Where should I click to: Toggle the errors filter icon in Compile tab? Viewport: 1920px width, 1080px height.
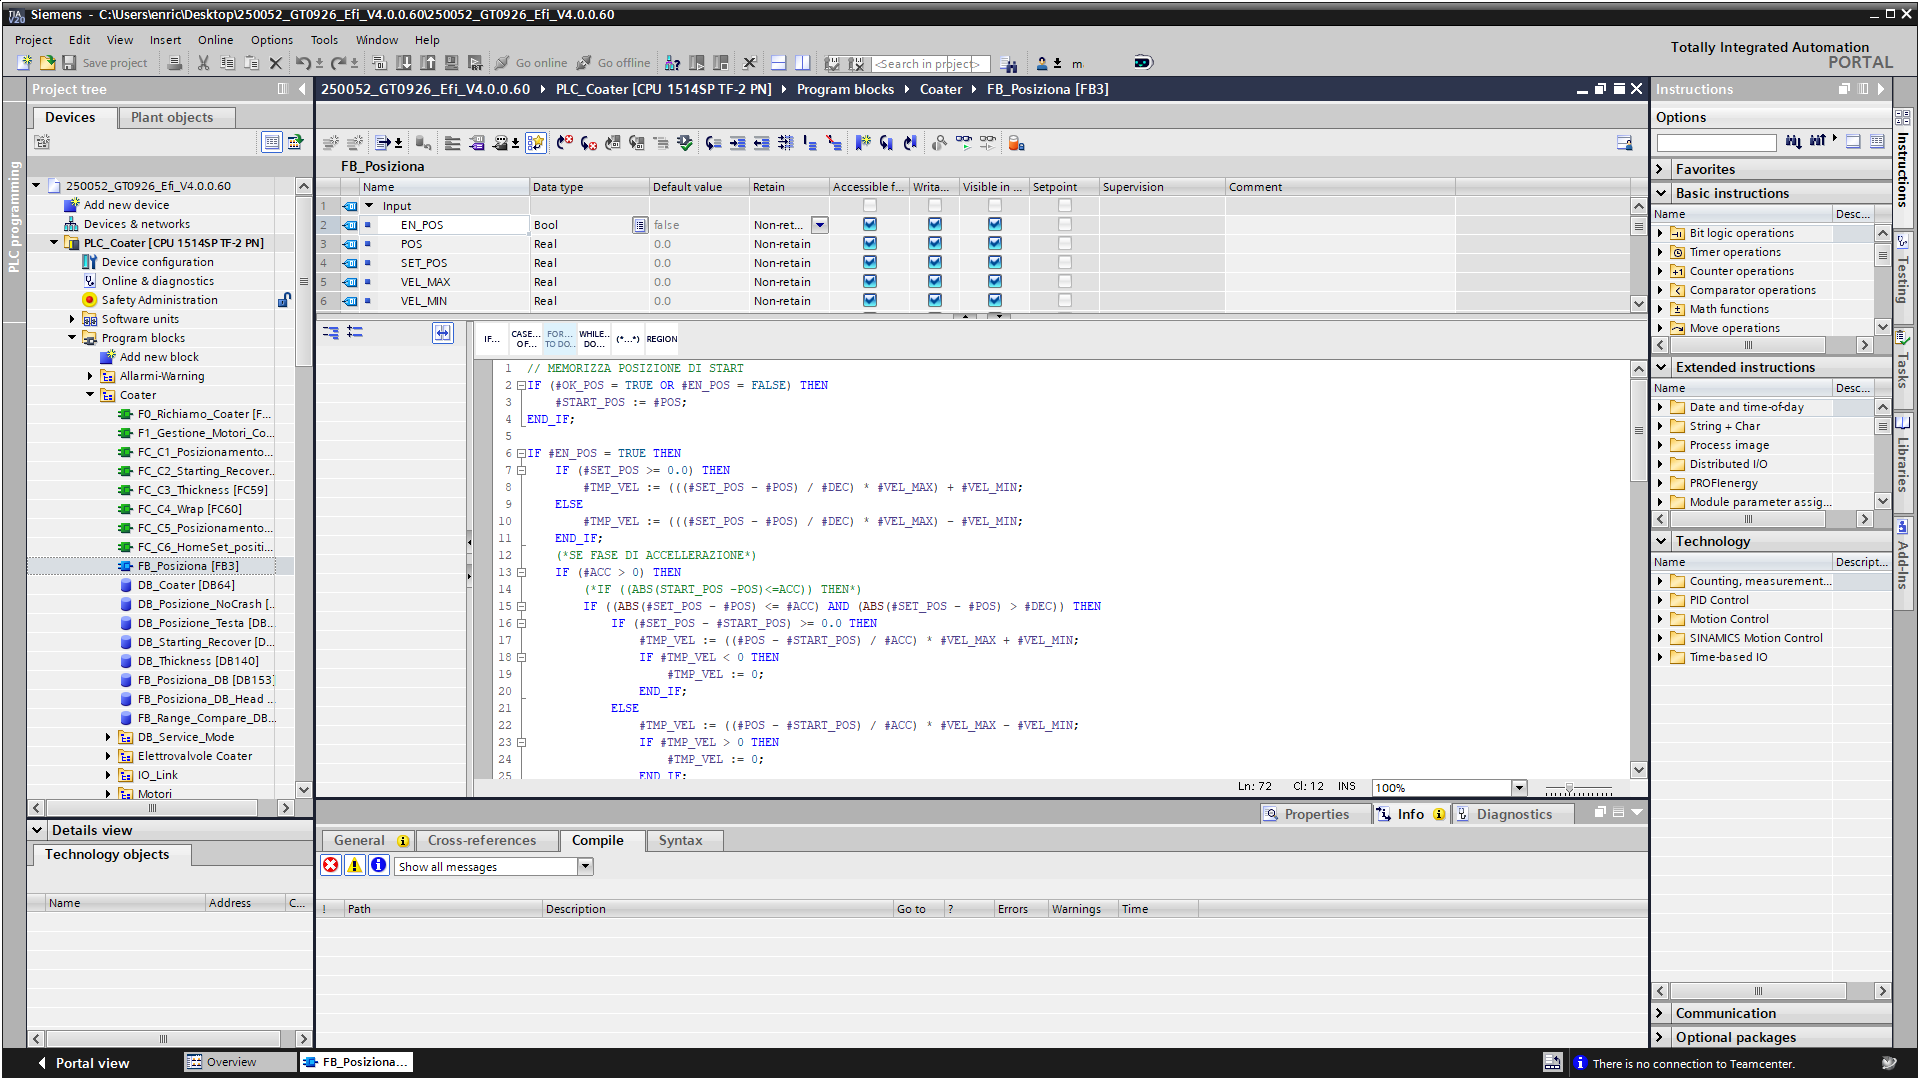pyautogui.click(x=331, y=865)
